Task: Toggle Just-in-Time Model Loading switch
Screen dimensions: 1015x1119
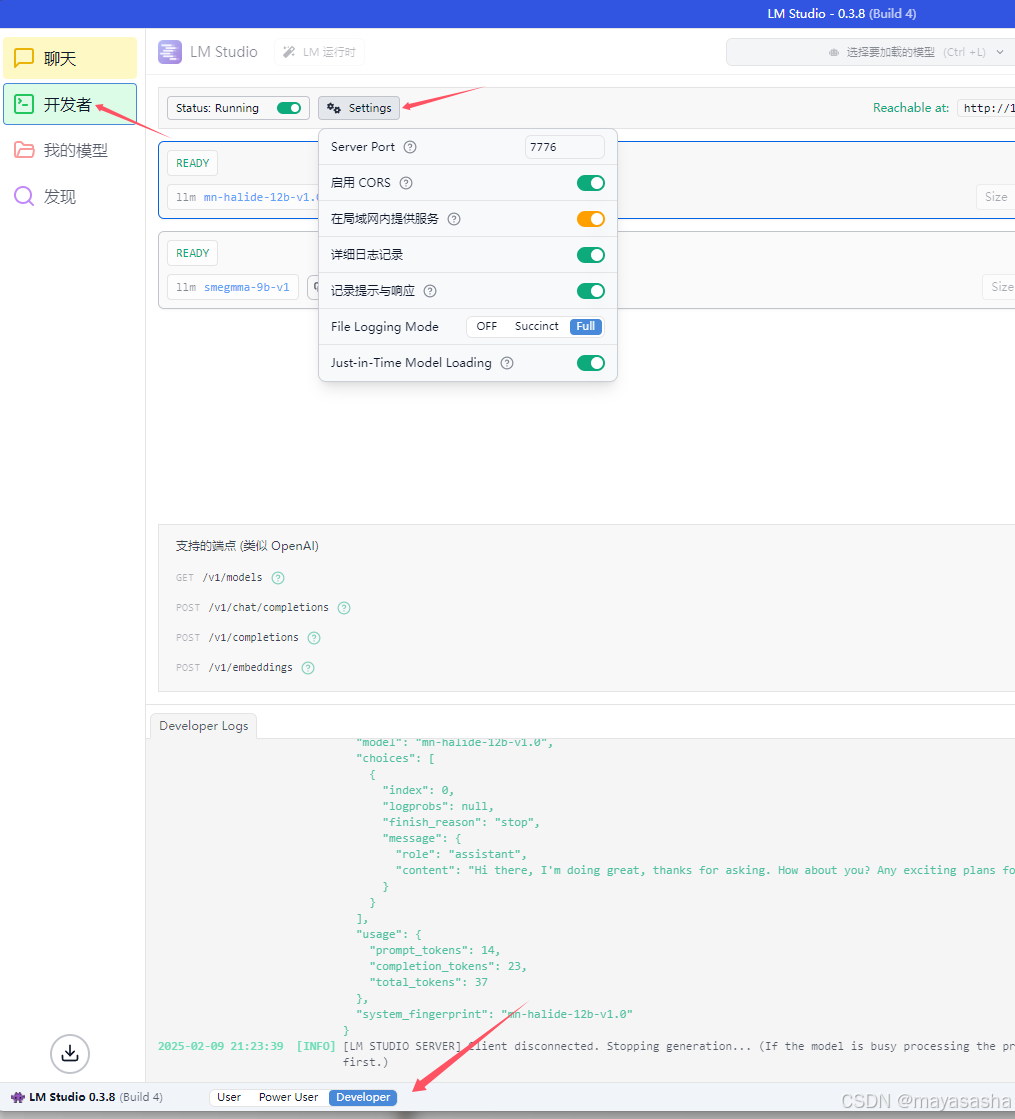Action: point(590,363)
